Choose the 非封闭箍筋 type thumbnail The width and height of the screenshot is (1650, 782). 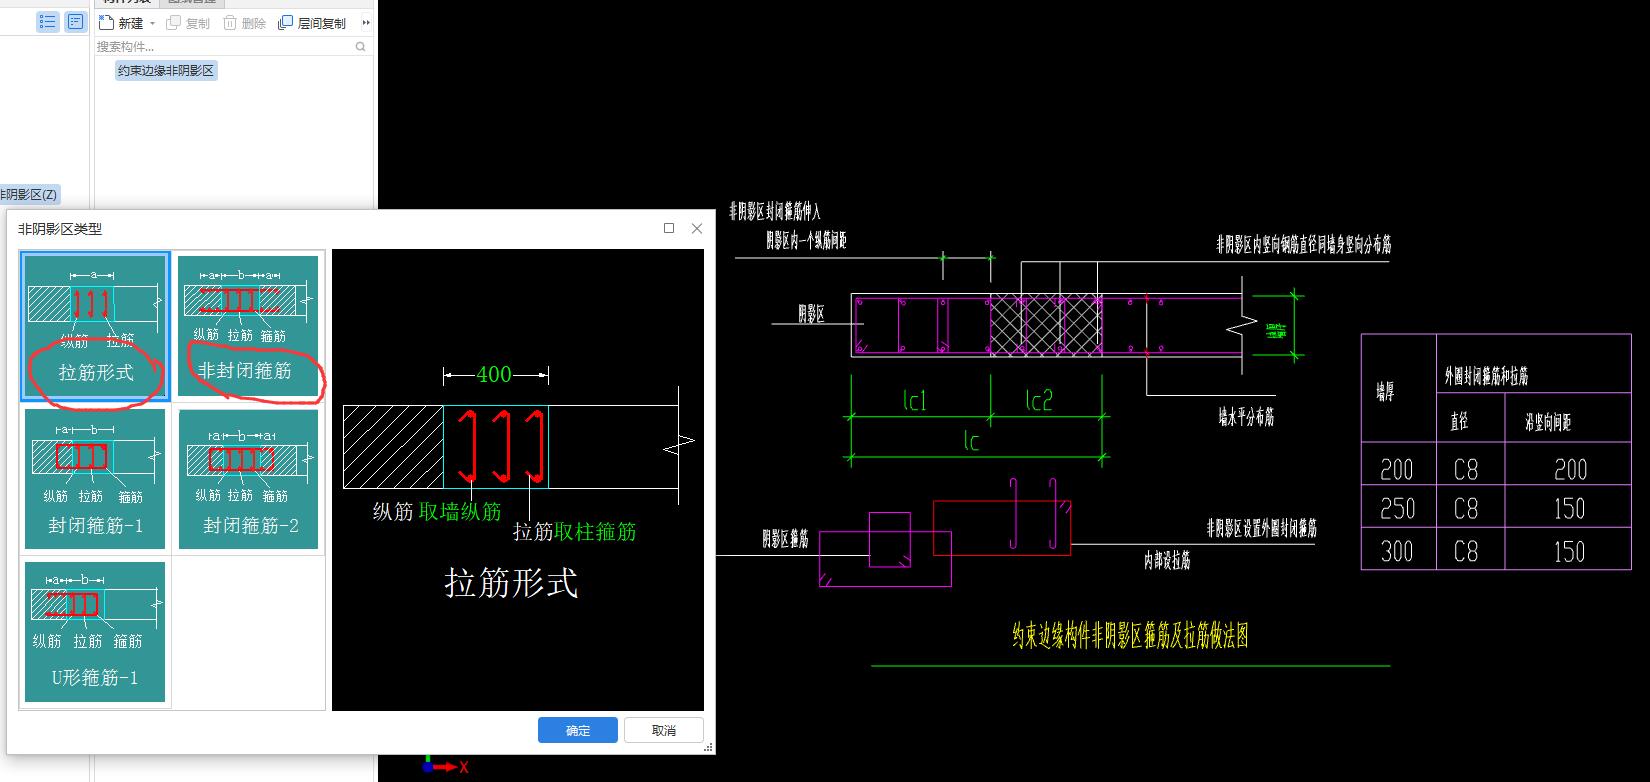pos(248,326)
